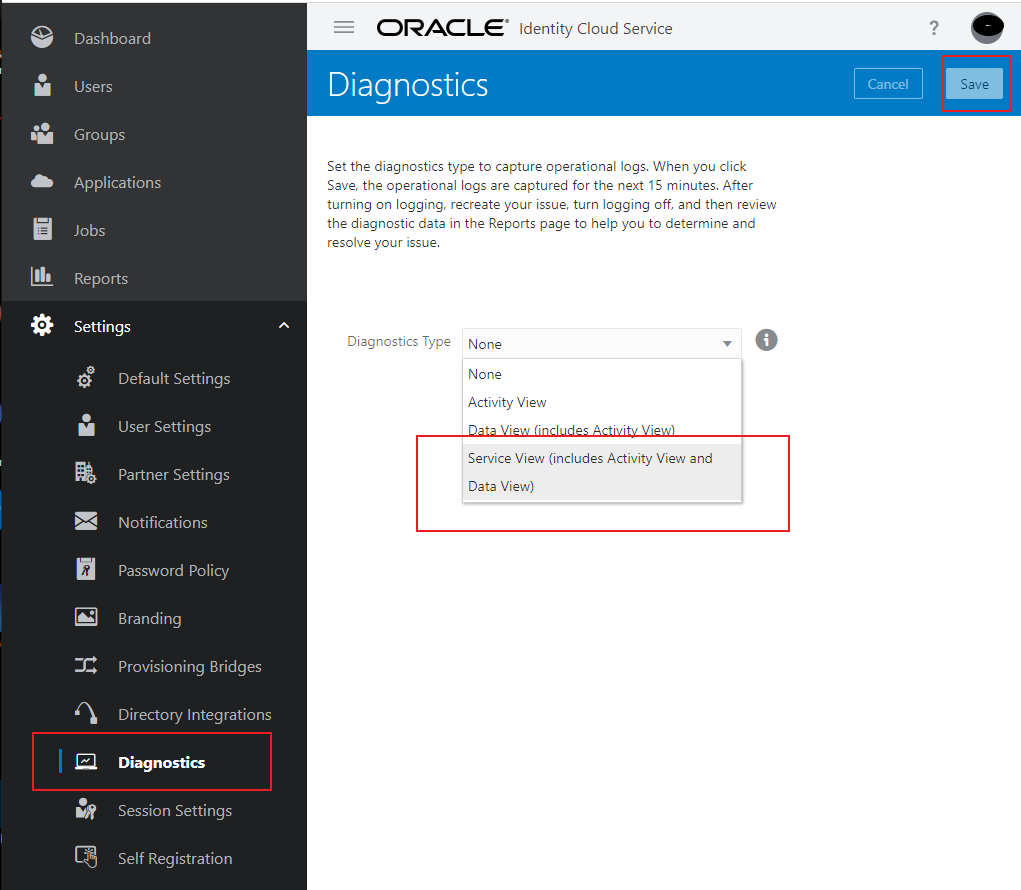This screenshot has width=1021, height=890.
Task: Open Default Settings label
Action: [174, 379]
